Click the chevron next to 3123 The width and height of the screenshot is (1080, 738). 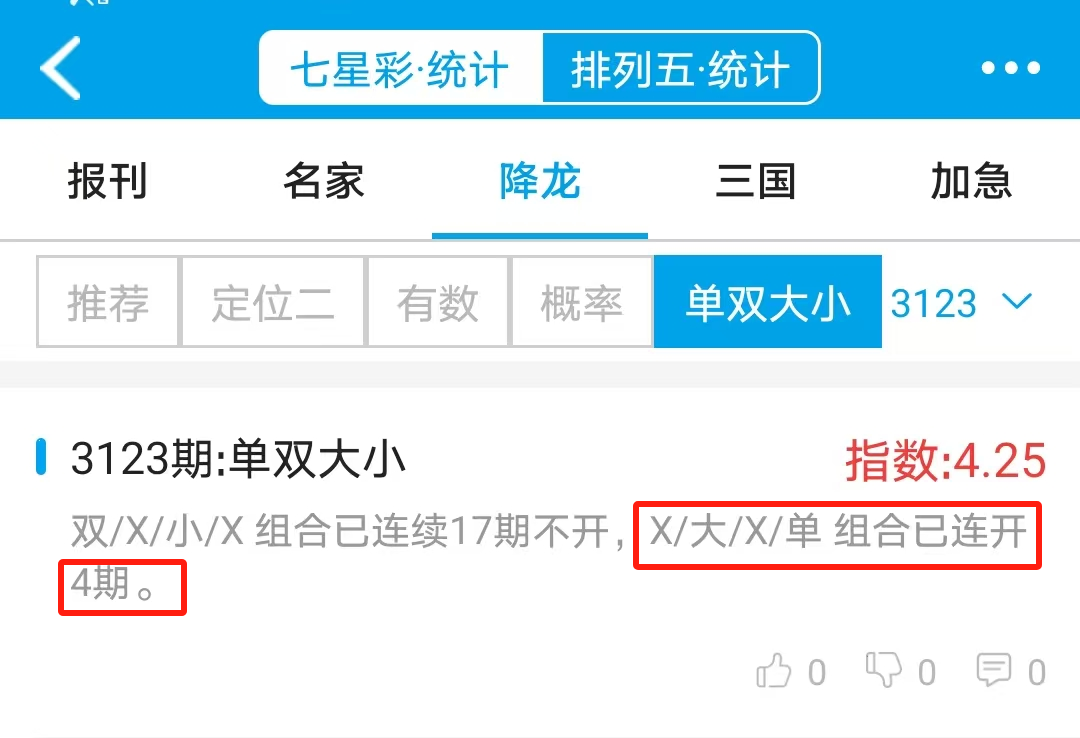pos(1017,301)
